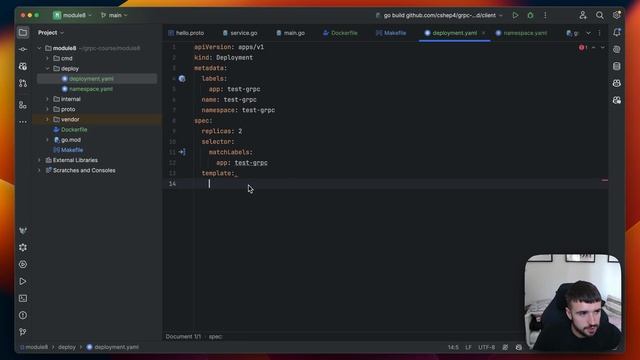
Task: Open the Code With Me icon
Action: tap(583, 16)
